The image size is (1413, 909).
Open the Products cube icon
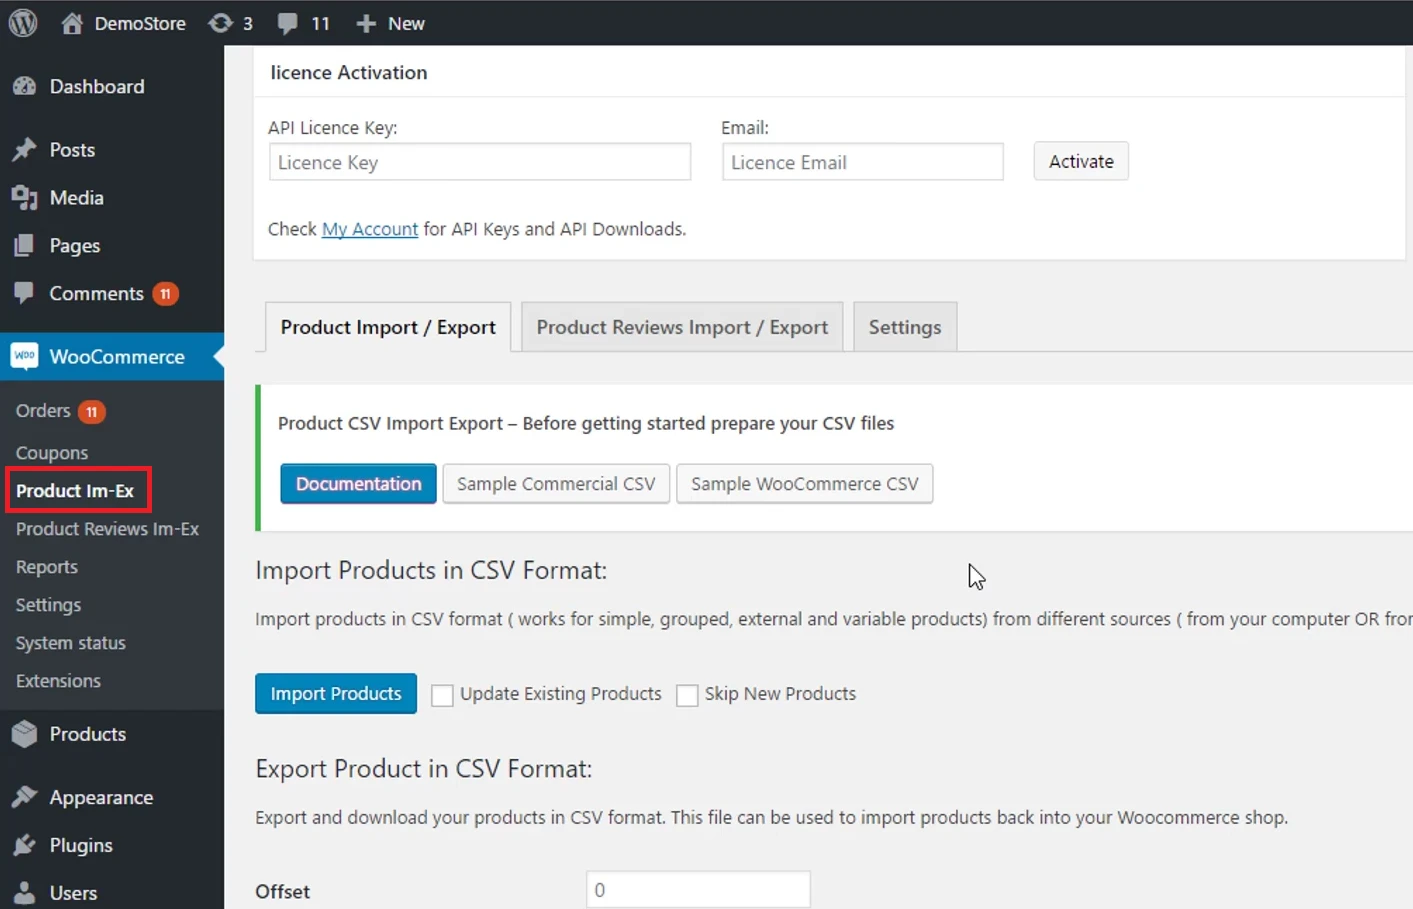pyautogui.click(x=25, y=733)
